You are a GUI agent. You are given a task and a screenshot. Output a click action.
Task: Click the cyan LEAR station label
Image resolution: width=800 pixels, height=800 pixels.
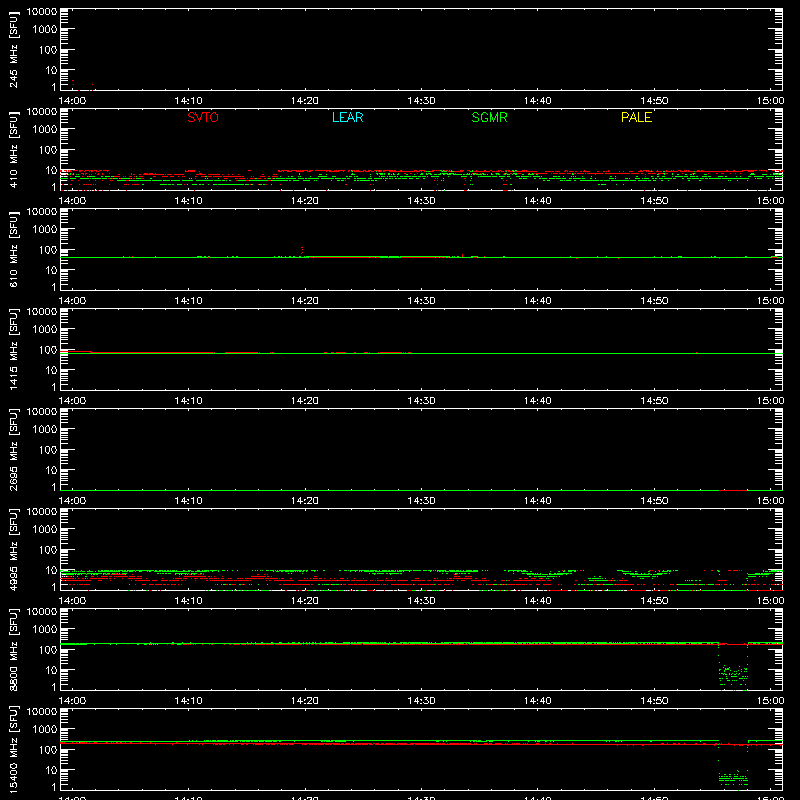[347, 117]
